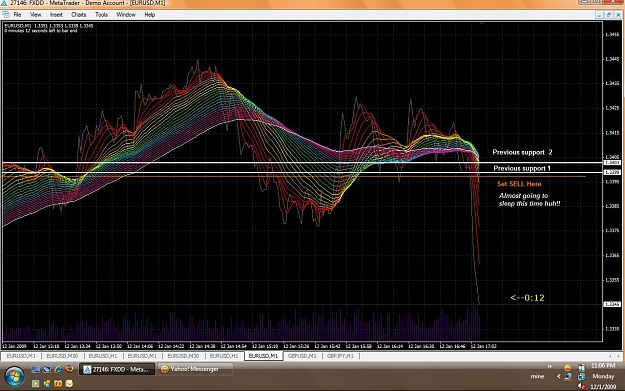625x391 pixels.
Task: Select the 'Previous support 2' label
Action: click(522, 152)
